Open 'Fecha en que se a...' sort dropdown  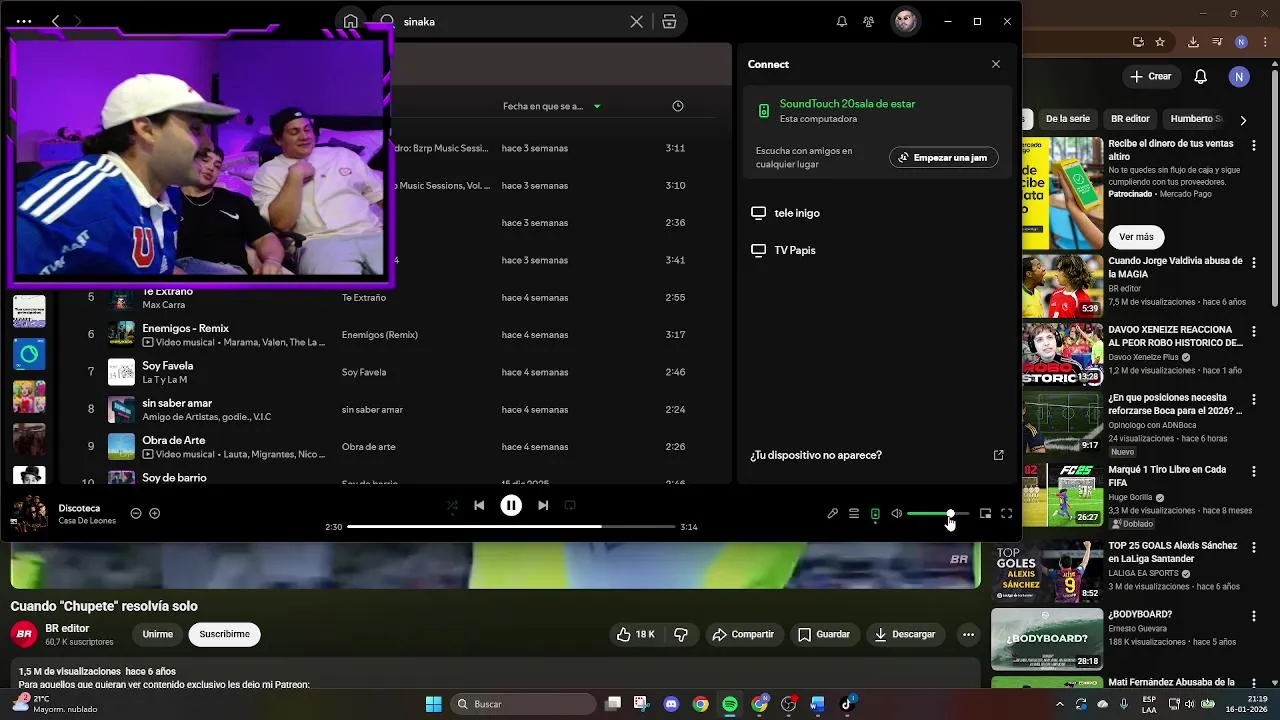[552, 106]
